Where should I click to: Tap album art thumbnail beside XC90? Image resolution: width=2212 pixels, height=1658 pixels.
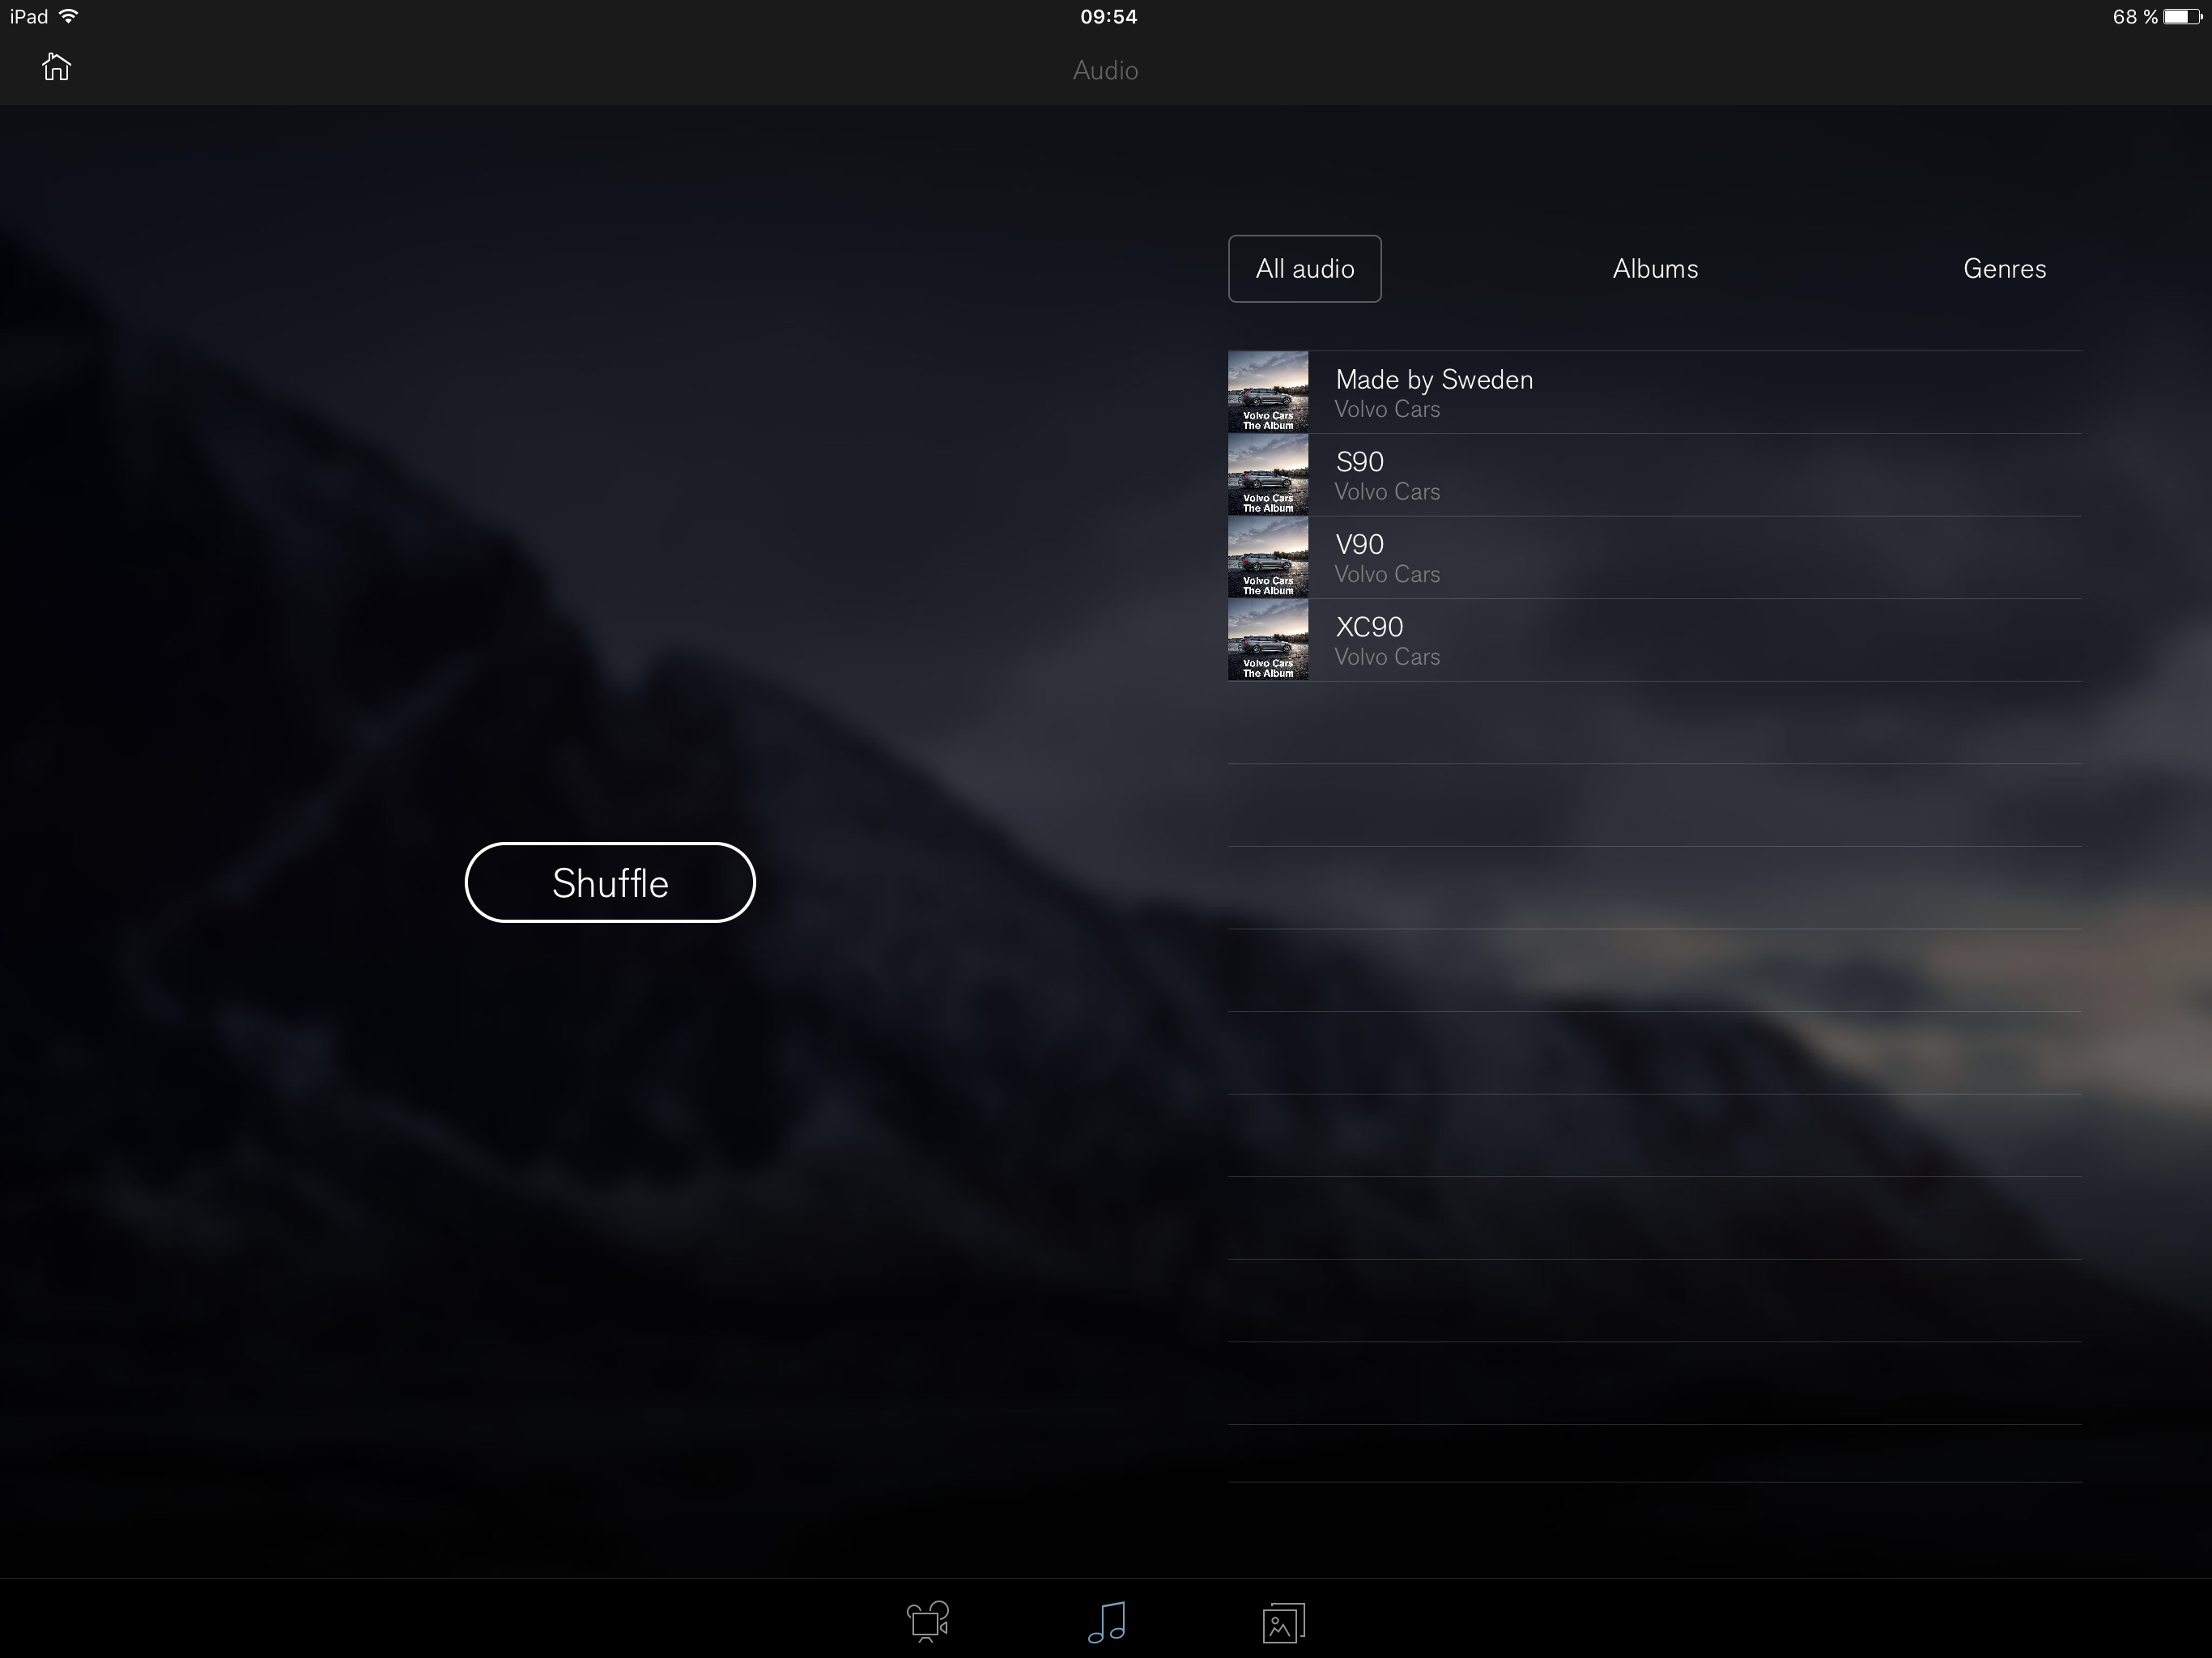(x=1268, y=640)
